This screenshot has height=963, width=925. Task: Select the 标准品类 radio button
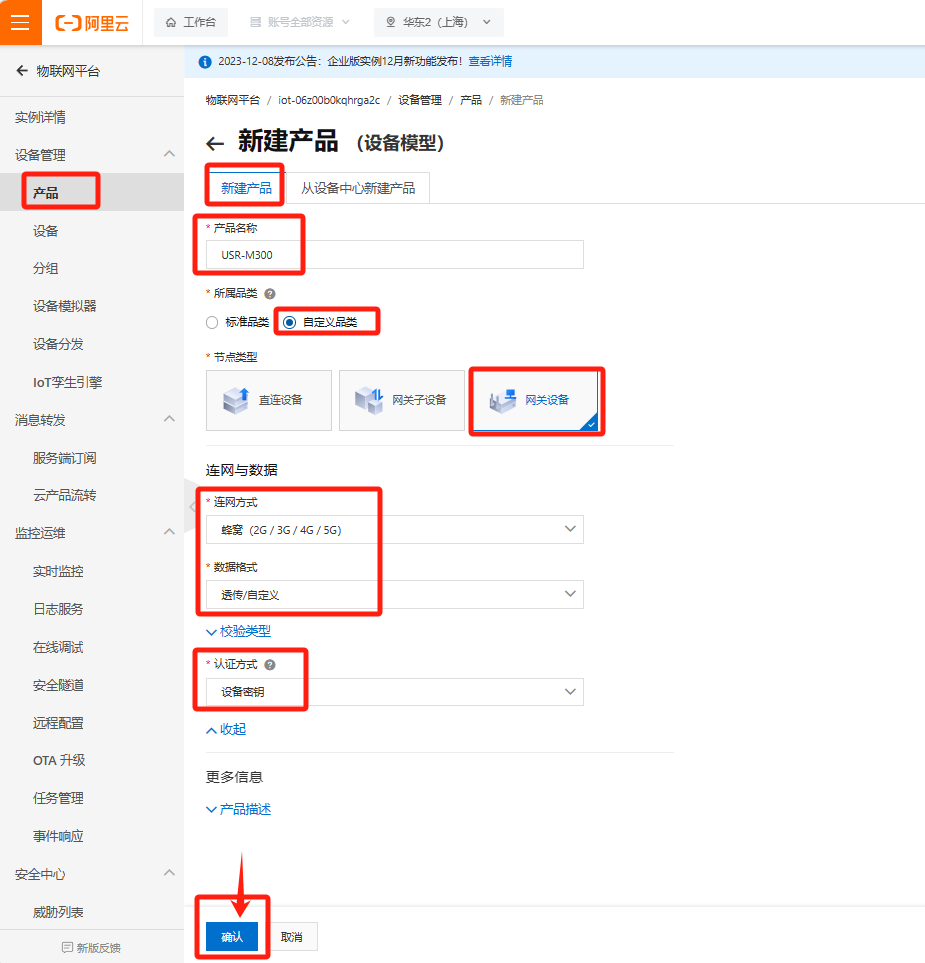(x=212, y=322)
